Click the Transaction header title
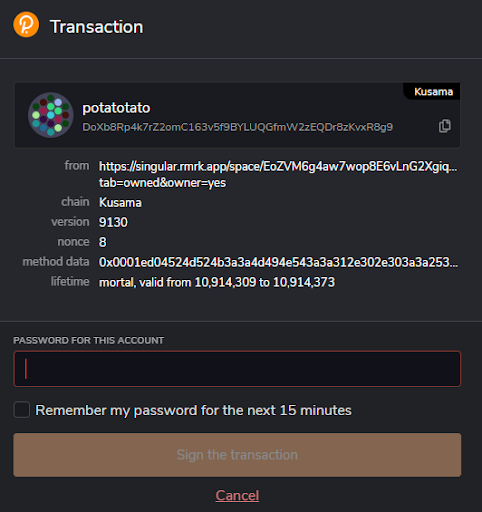 click(97, 27)
